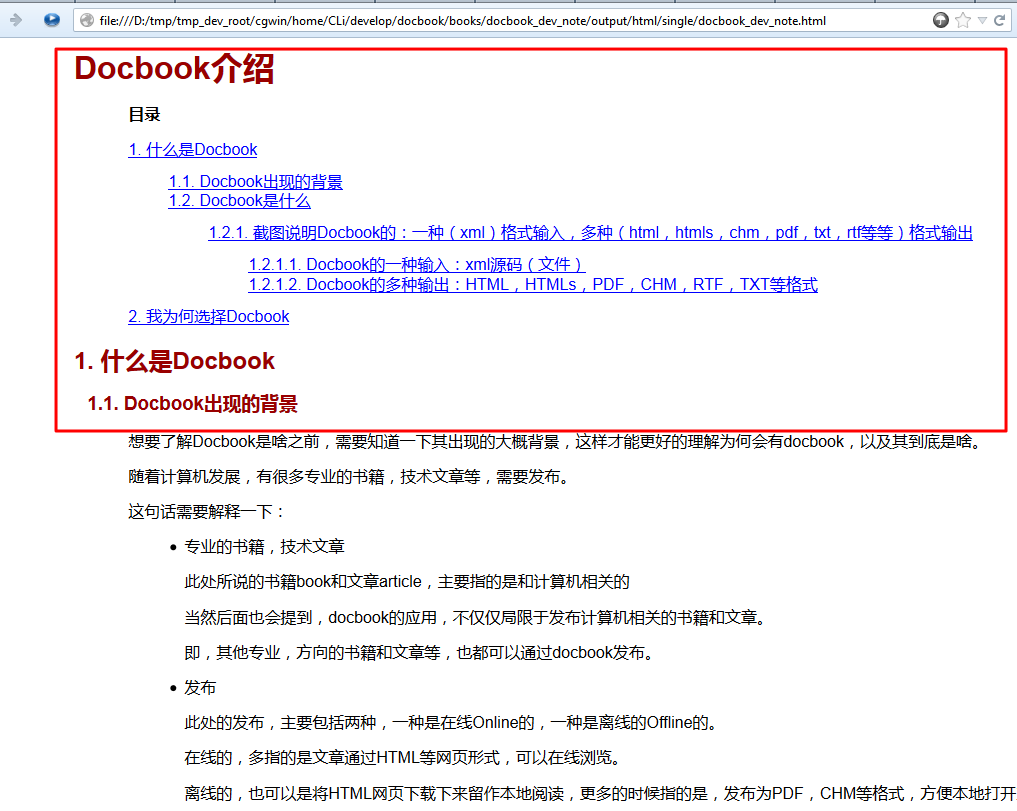This screenshot has height=811, width=1017.
Task: Open the address bar history dropdown arrow
Action: pos(983,21)
